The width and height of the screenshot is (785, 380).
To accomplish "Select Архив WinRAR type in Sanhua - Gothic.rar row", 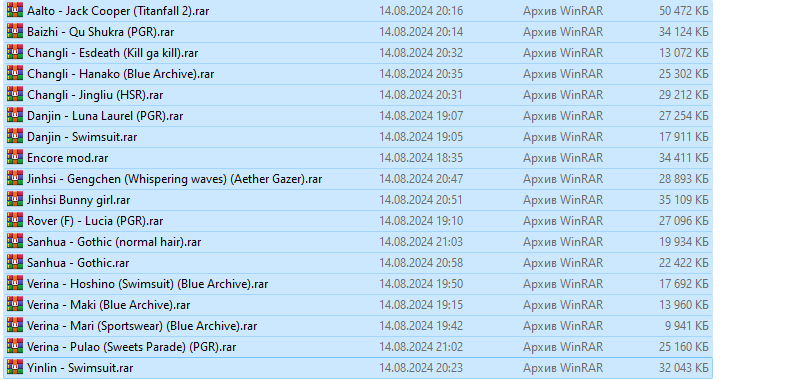I will (563, 263).
